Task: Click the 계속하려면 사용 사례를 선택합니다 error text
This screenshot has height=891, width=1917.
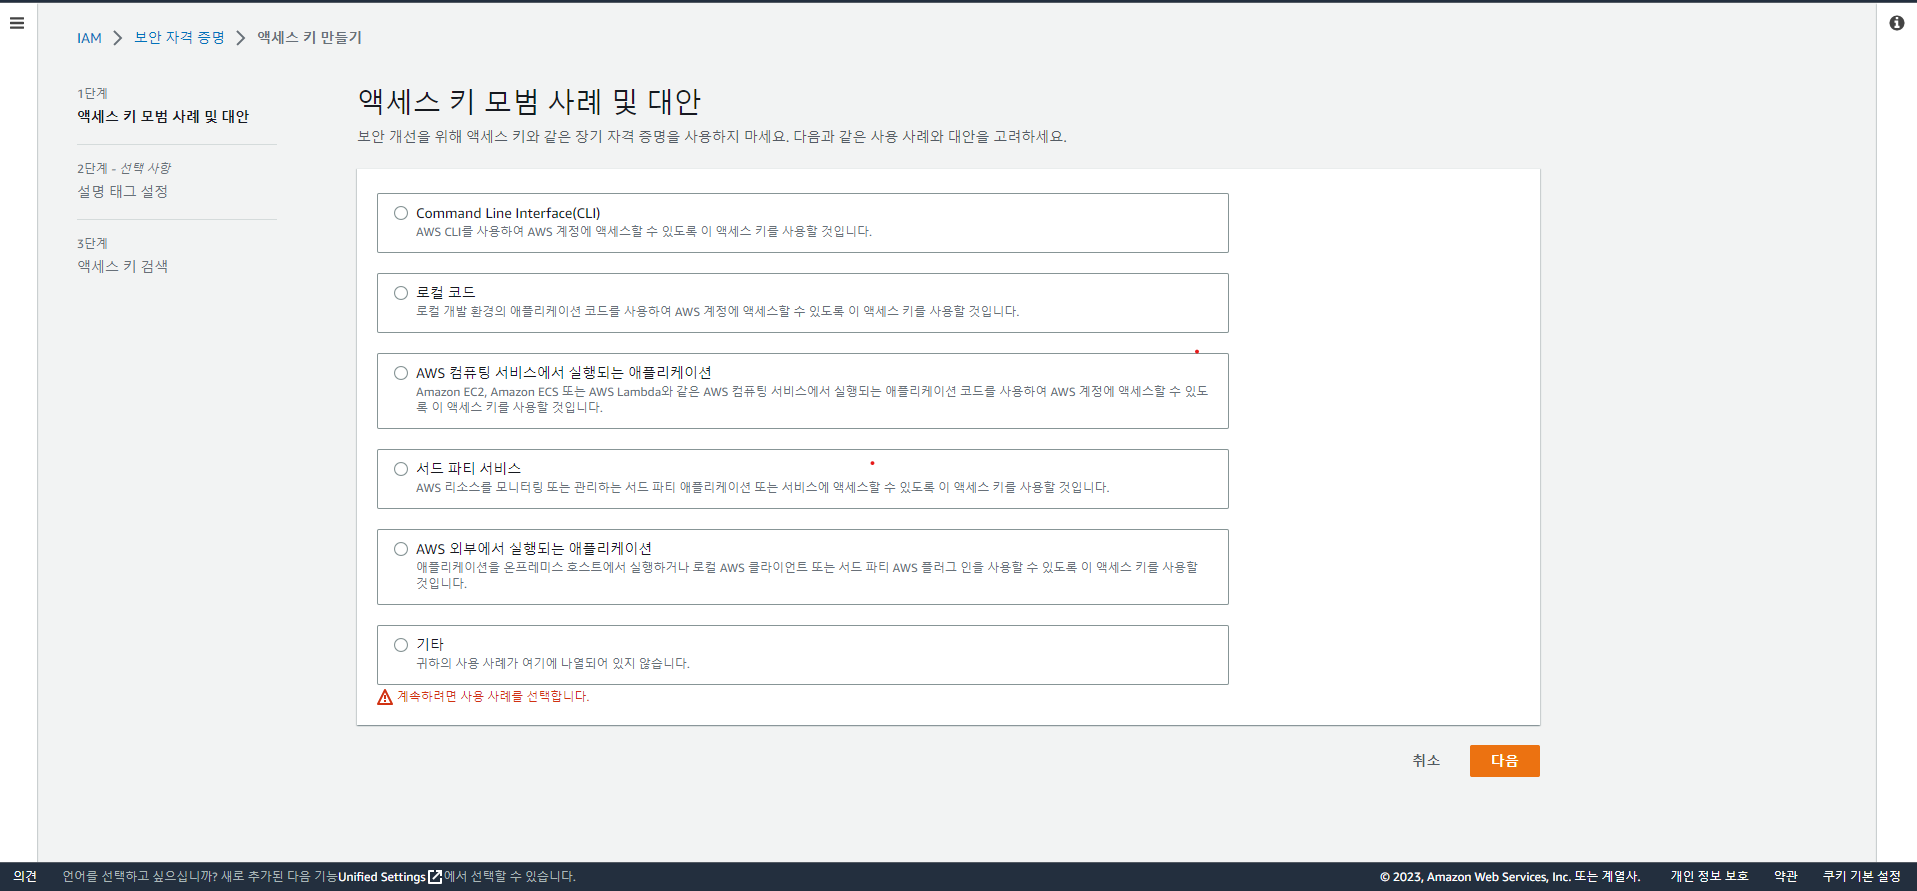Action: [x=493, y=696]
